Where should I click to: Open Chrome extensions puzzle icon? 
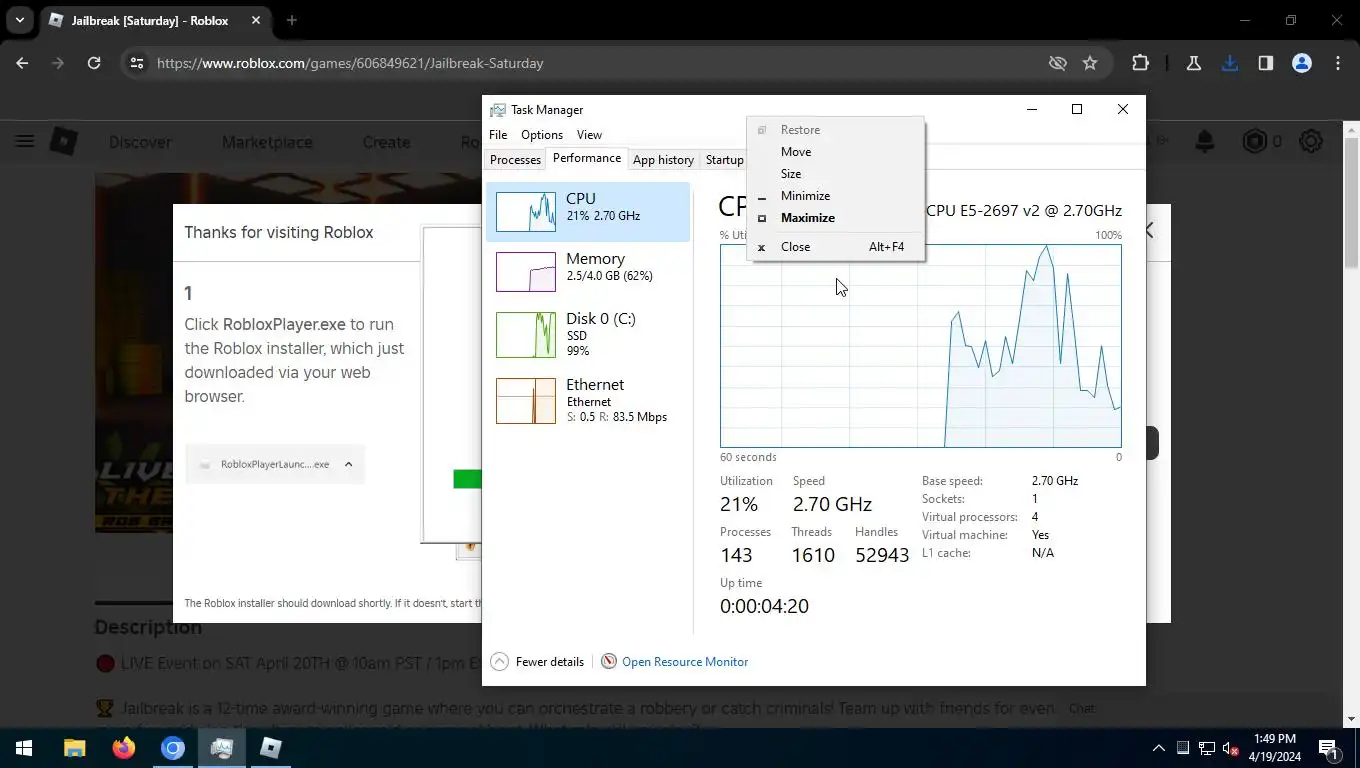tap(1140, 63)
